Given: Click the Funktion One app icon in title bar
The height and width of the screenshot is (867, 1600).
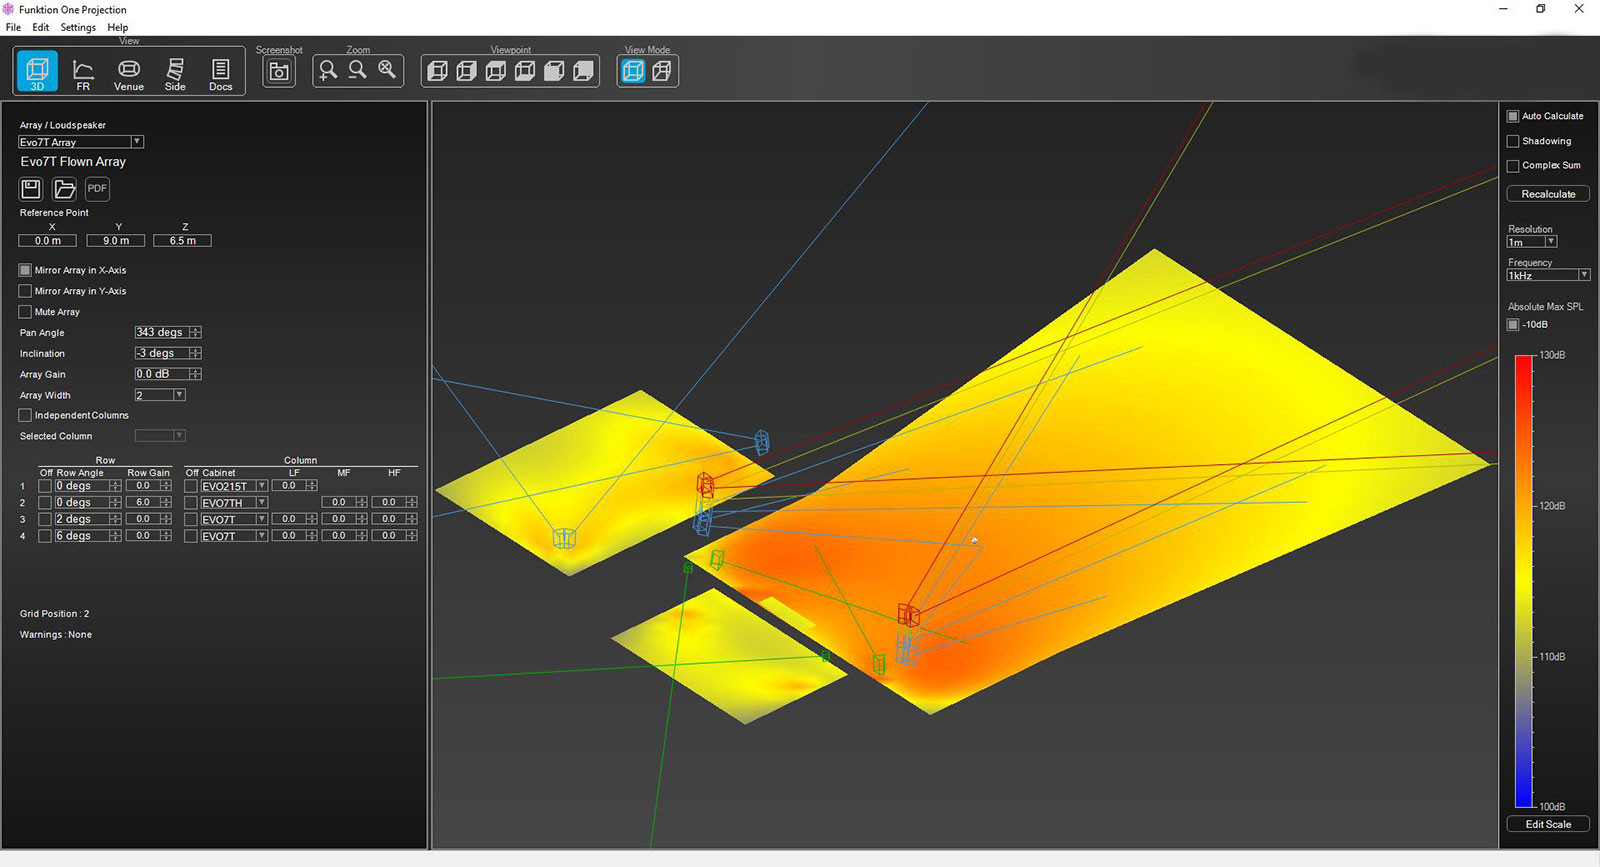Looking at the screenshot, I should [9, 9].
